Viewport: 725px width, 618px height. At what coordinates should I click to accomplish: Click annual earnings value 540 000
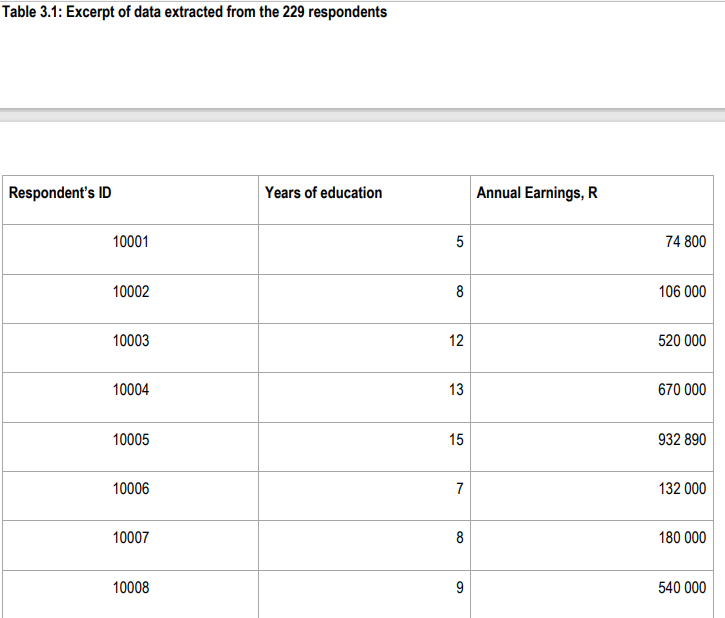(x=682, y=587)
